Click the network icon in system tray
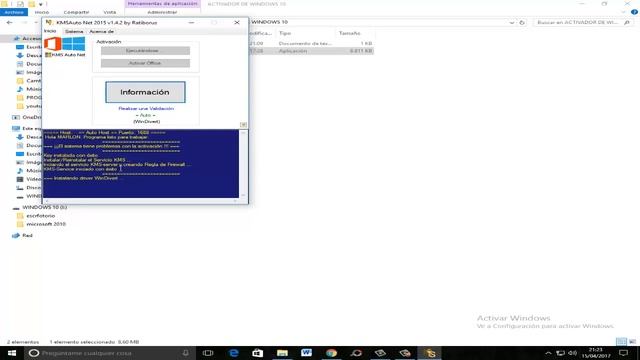This screenshot has width=640, height=360. click(x=560, y=353)
